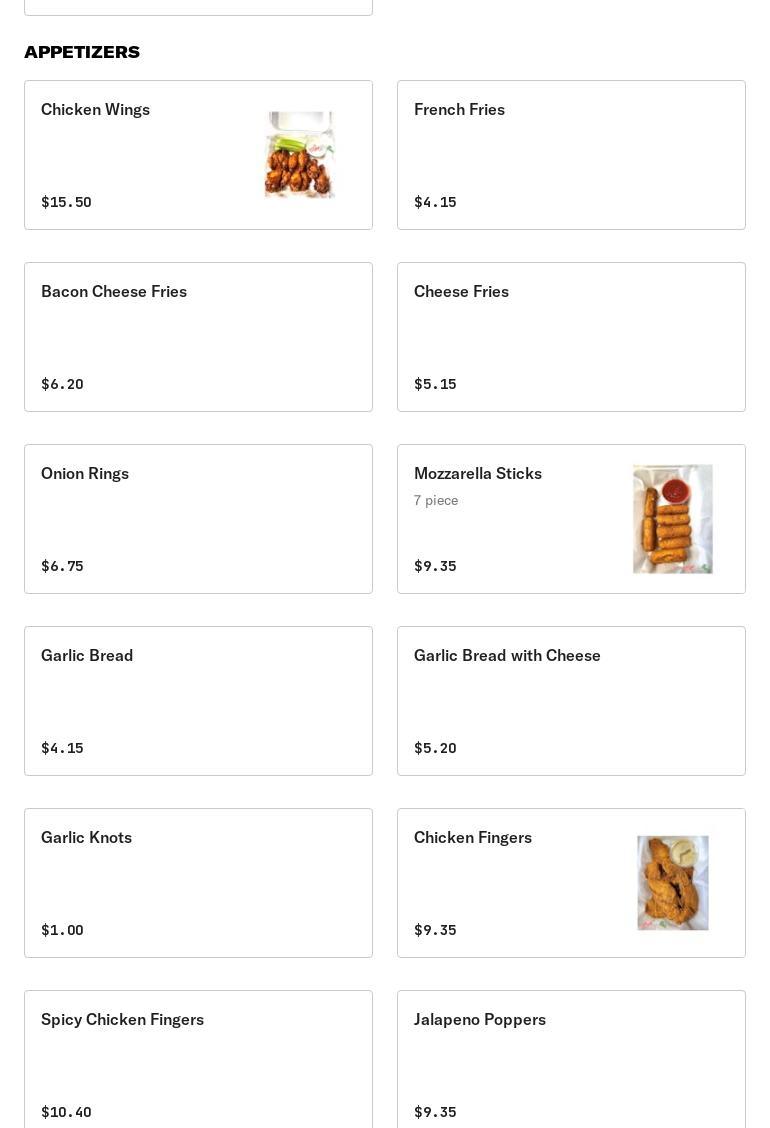The image size is (770, 1128).
Task: Click the Chicken Fingers item name
Action: (472, 837)
